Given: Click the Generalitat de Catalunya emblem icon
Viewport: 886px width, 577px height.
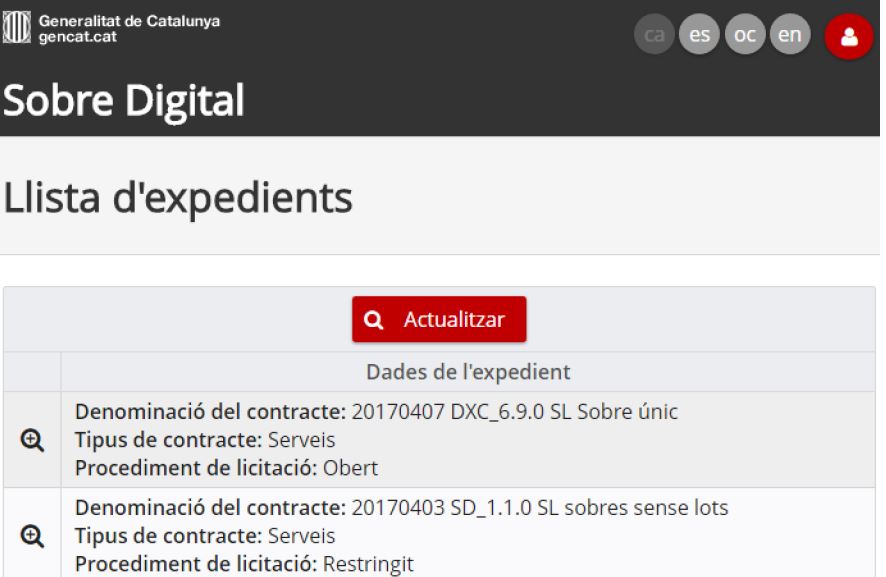Looking at the screenshot, I should coord(17,28).
